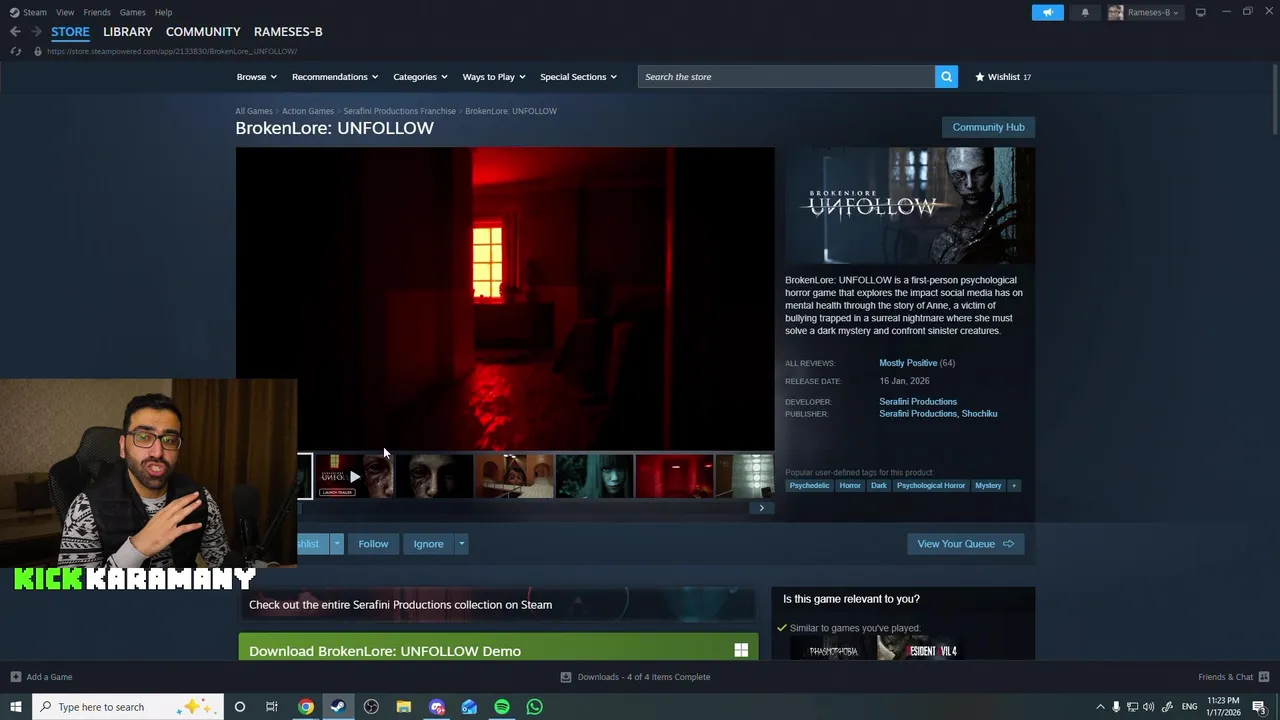1280x720 pixels.
Task: Select the Psychedelic tag
Action: tap(809, 485)
